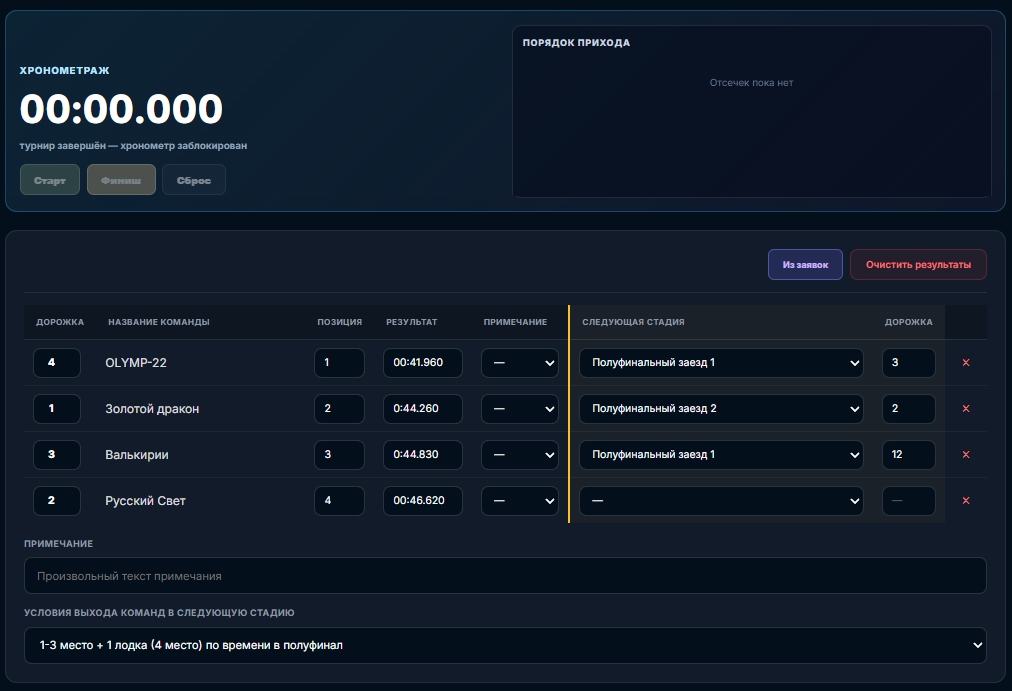
Task: Click the Из заявок button
Action: (805, 265)
